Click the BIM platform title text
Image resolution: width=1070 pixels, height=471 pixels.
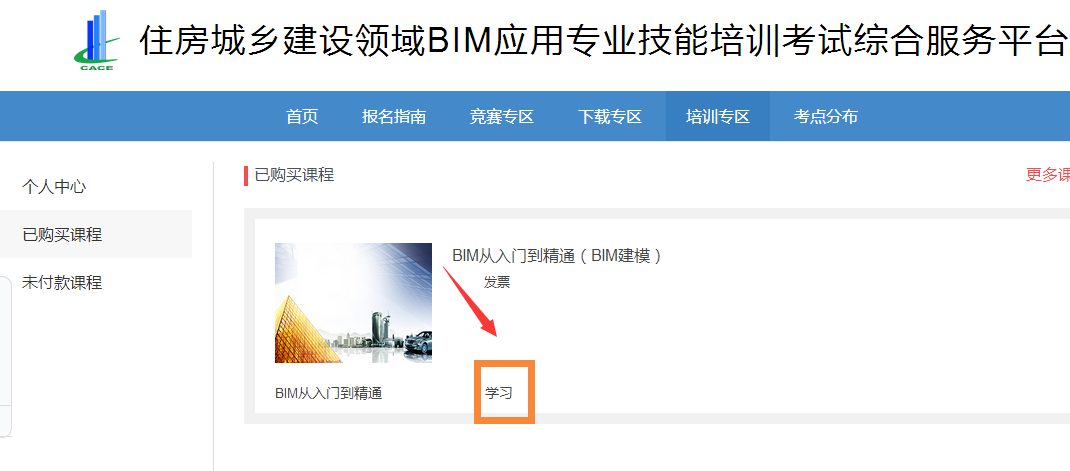[603, 40]
